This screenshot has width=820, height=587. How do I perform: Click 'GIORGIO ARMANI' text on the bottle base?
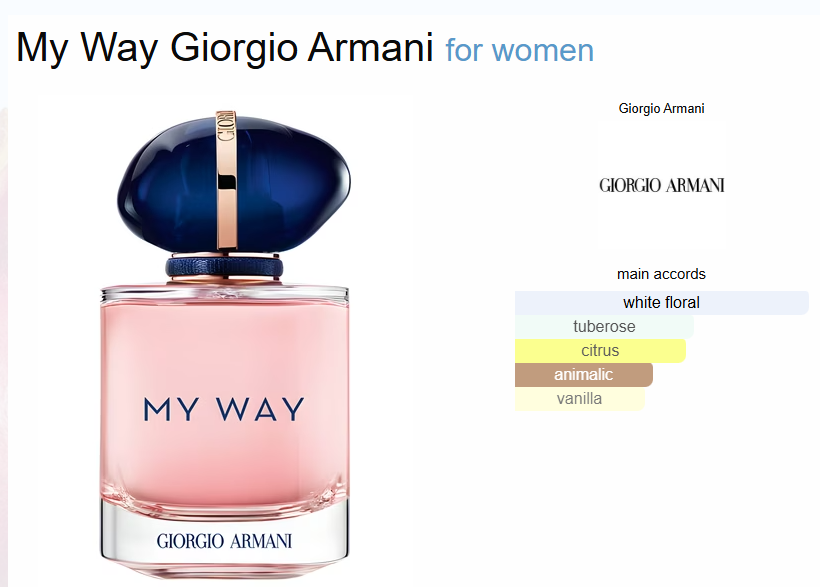tap(224, 541)
